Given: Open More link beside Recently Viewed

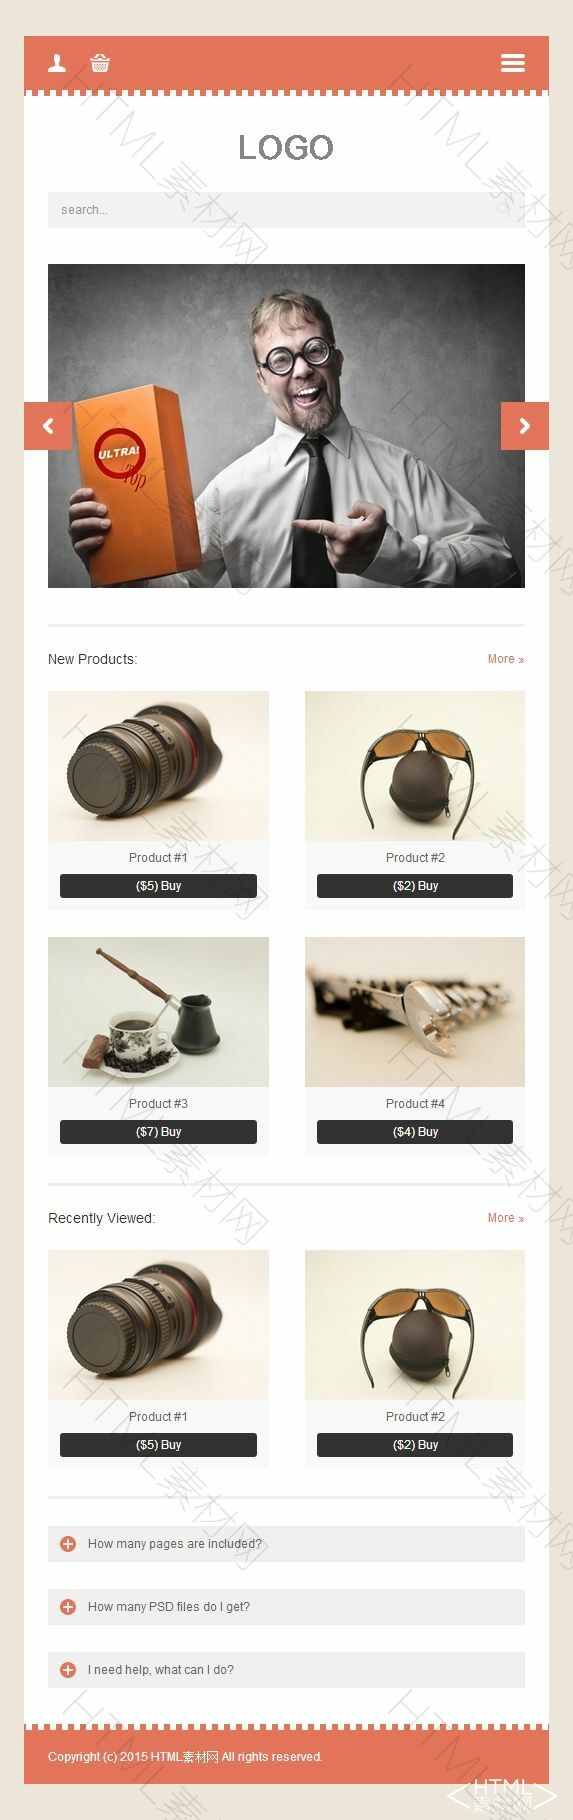Looking at the screenshot, I should 506,1218.
